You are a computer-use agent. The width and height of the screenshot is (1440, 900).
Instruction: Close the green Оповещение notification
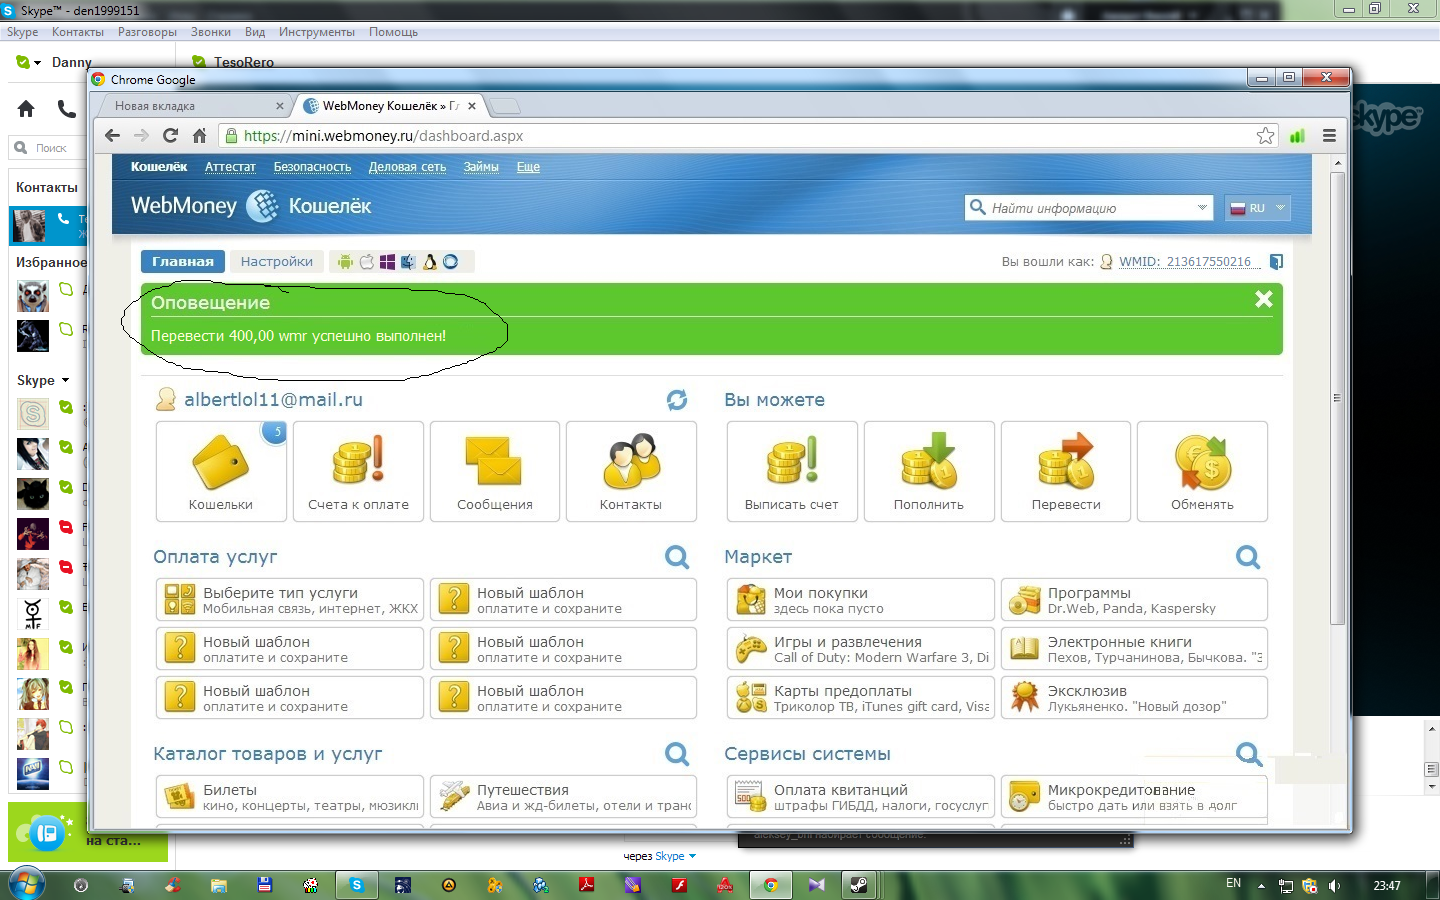tap(1264, 299)
